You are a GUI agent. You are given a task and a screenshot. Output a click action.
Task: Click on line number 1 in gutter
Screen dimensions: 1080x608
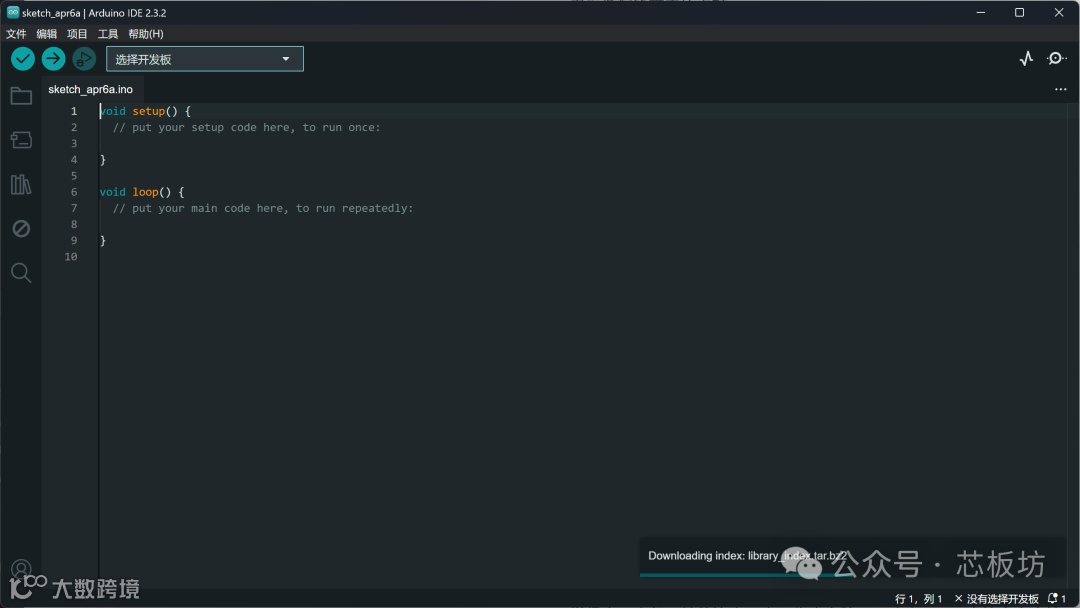[x=74, y=111]
